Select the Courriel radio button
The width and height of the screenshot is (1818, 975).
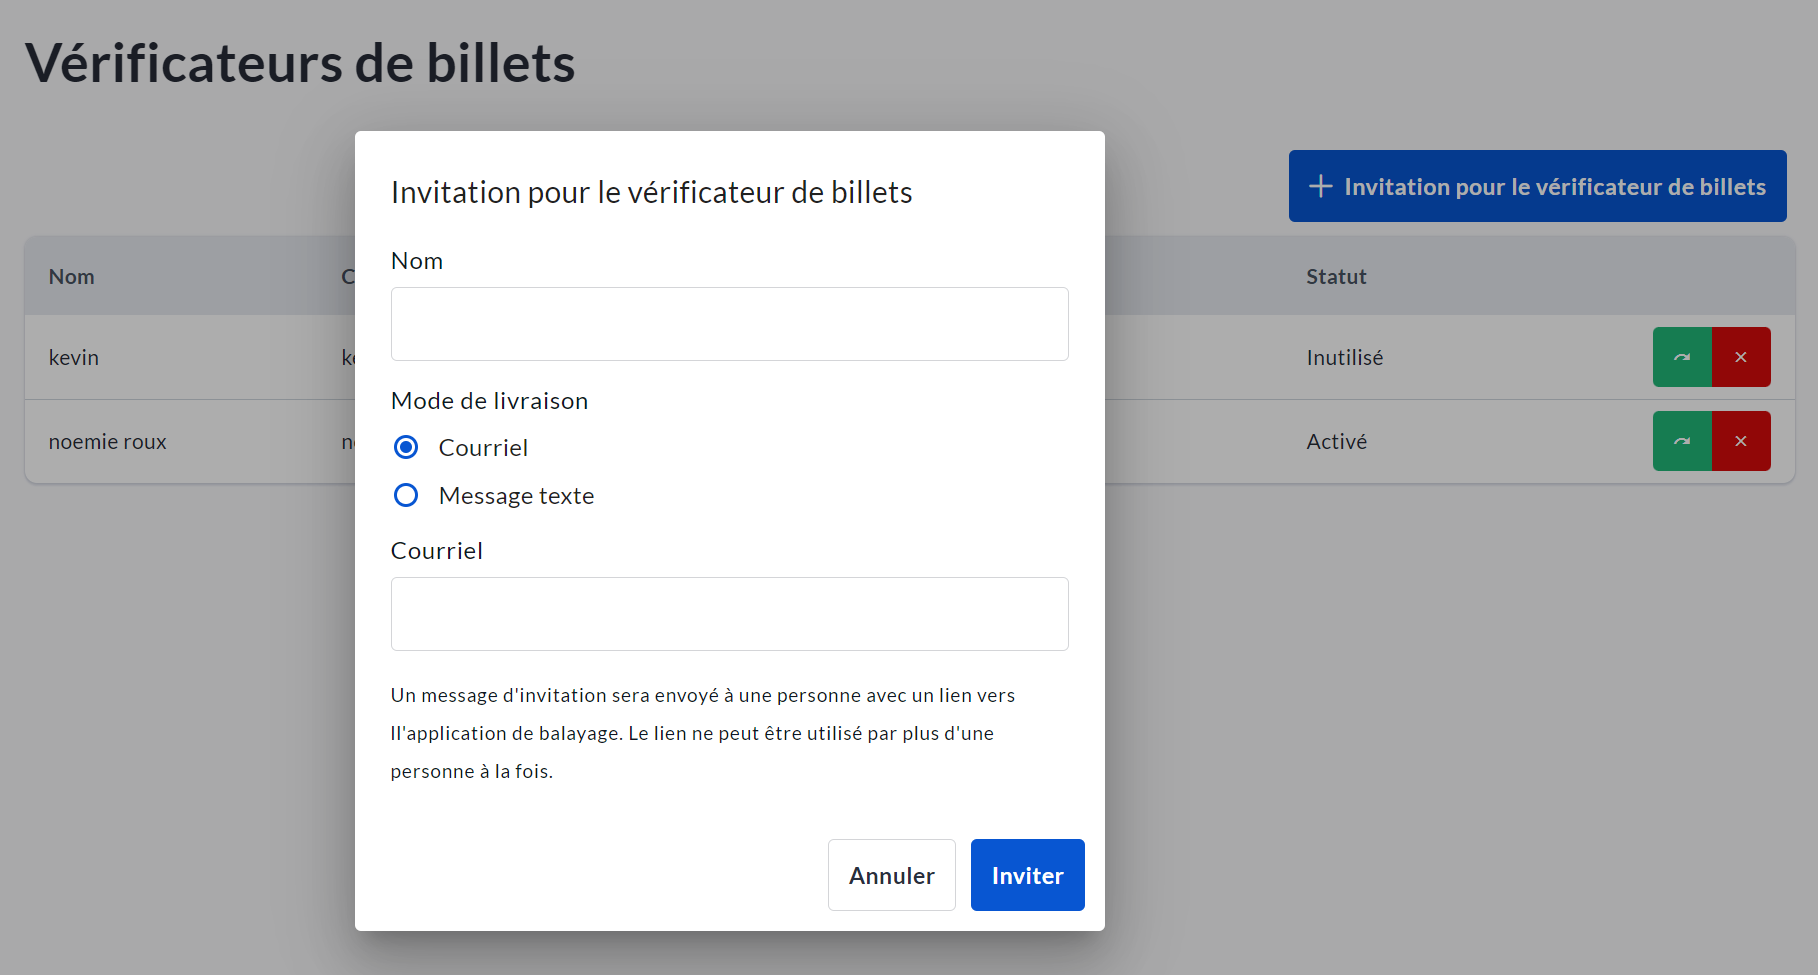point(406,447)
